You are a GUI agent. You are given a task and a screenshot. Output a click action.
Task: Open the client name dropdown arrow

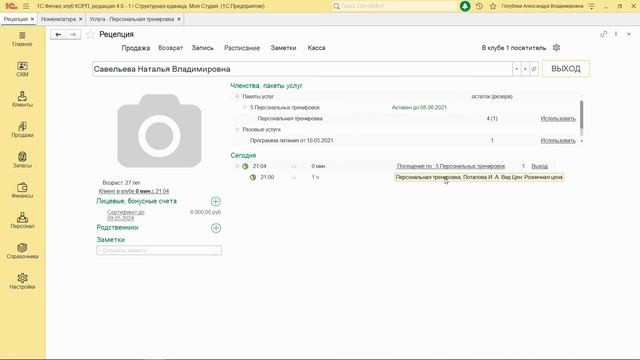[x=516, y=69]
